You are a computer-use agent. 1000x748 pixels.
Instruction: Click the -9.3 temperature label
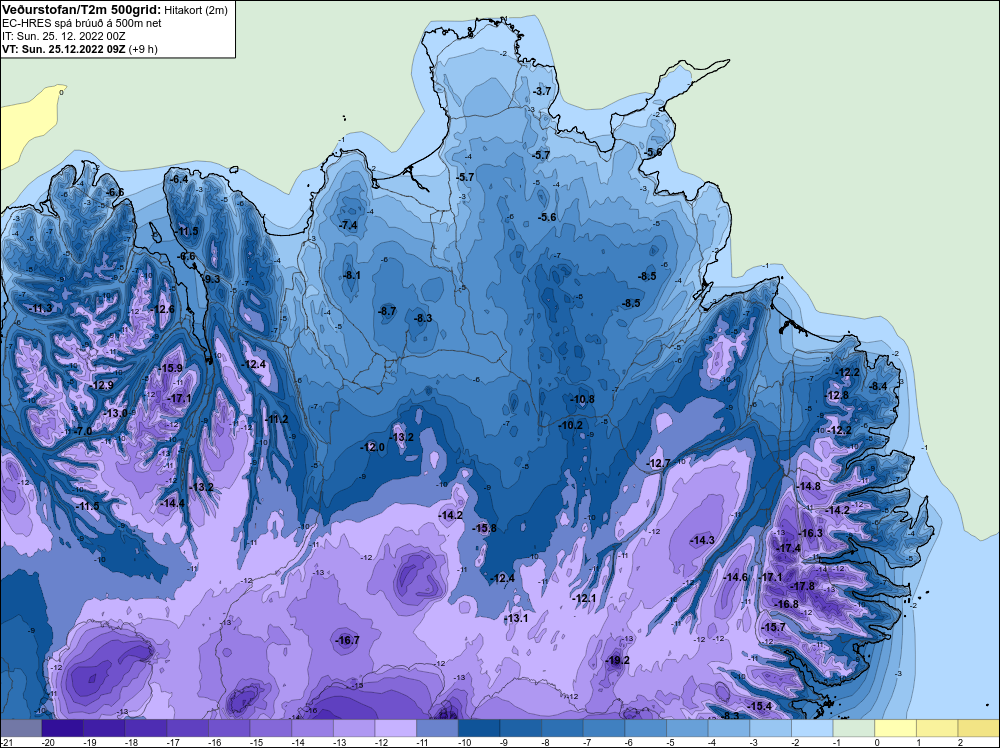(211, 279)
